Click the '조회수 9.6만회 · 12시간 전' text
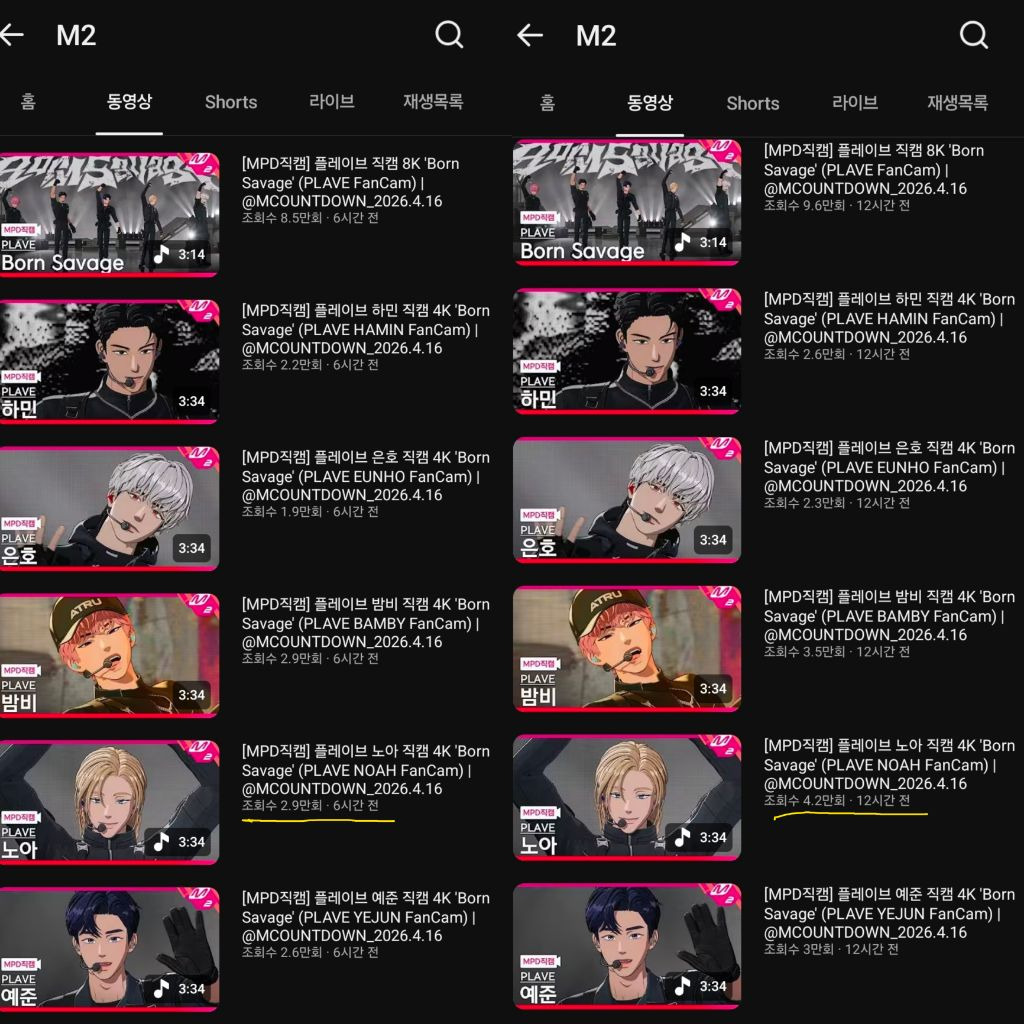 click(x=837, y=206)
